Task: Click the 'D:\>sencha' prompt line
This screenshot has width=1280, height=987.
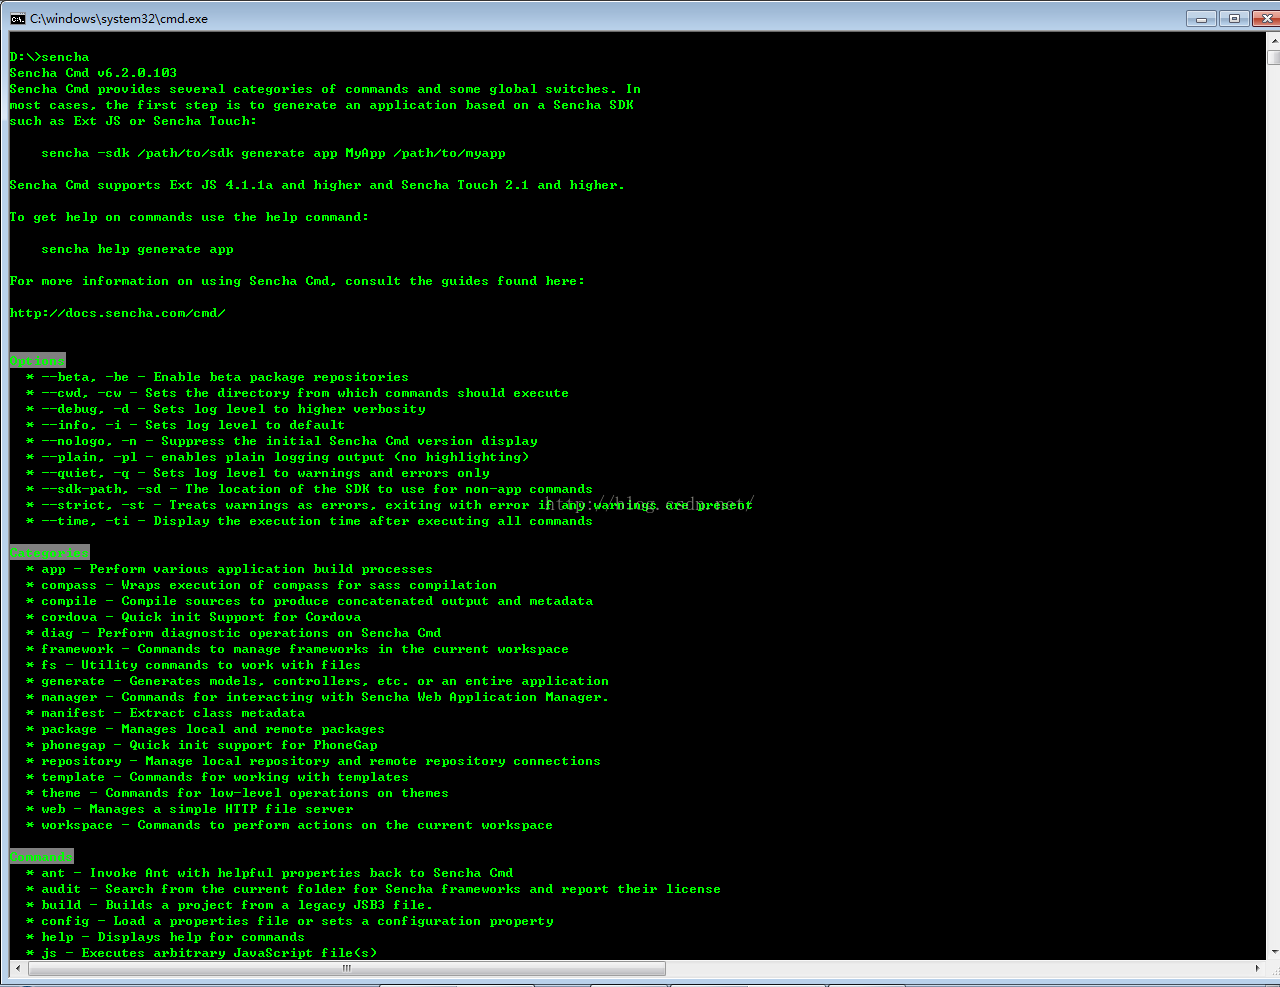Action: pyautogui.click(x=49, y=57)
